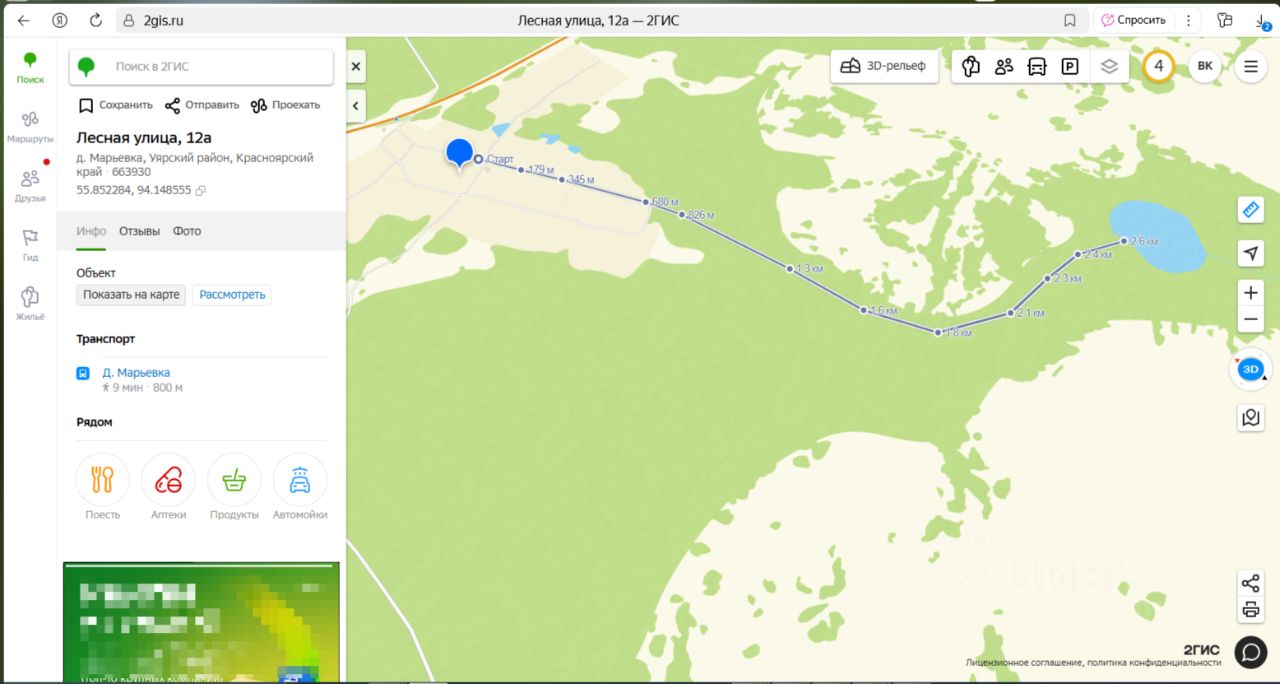Collapse the side panel with the chevron
Screen dimensions: 1280x684
coord(356,105)
